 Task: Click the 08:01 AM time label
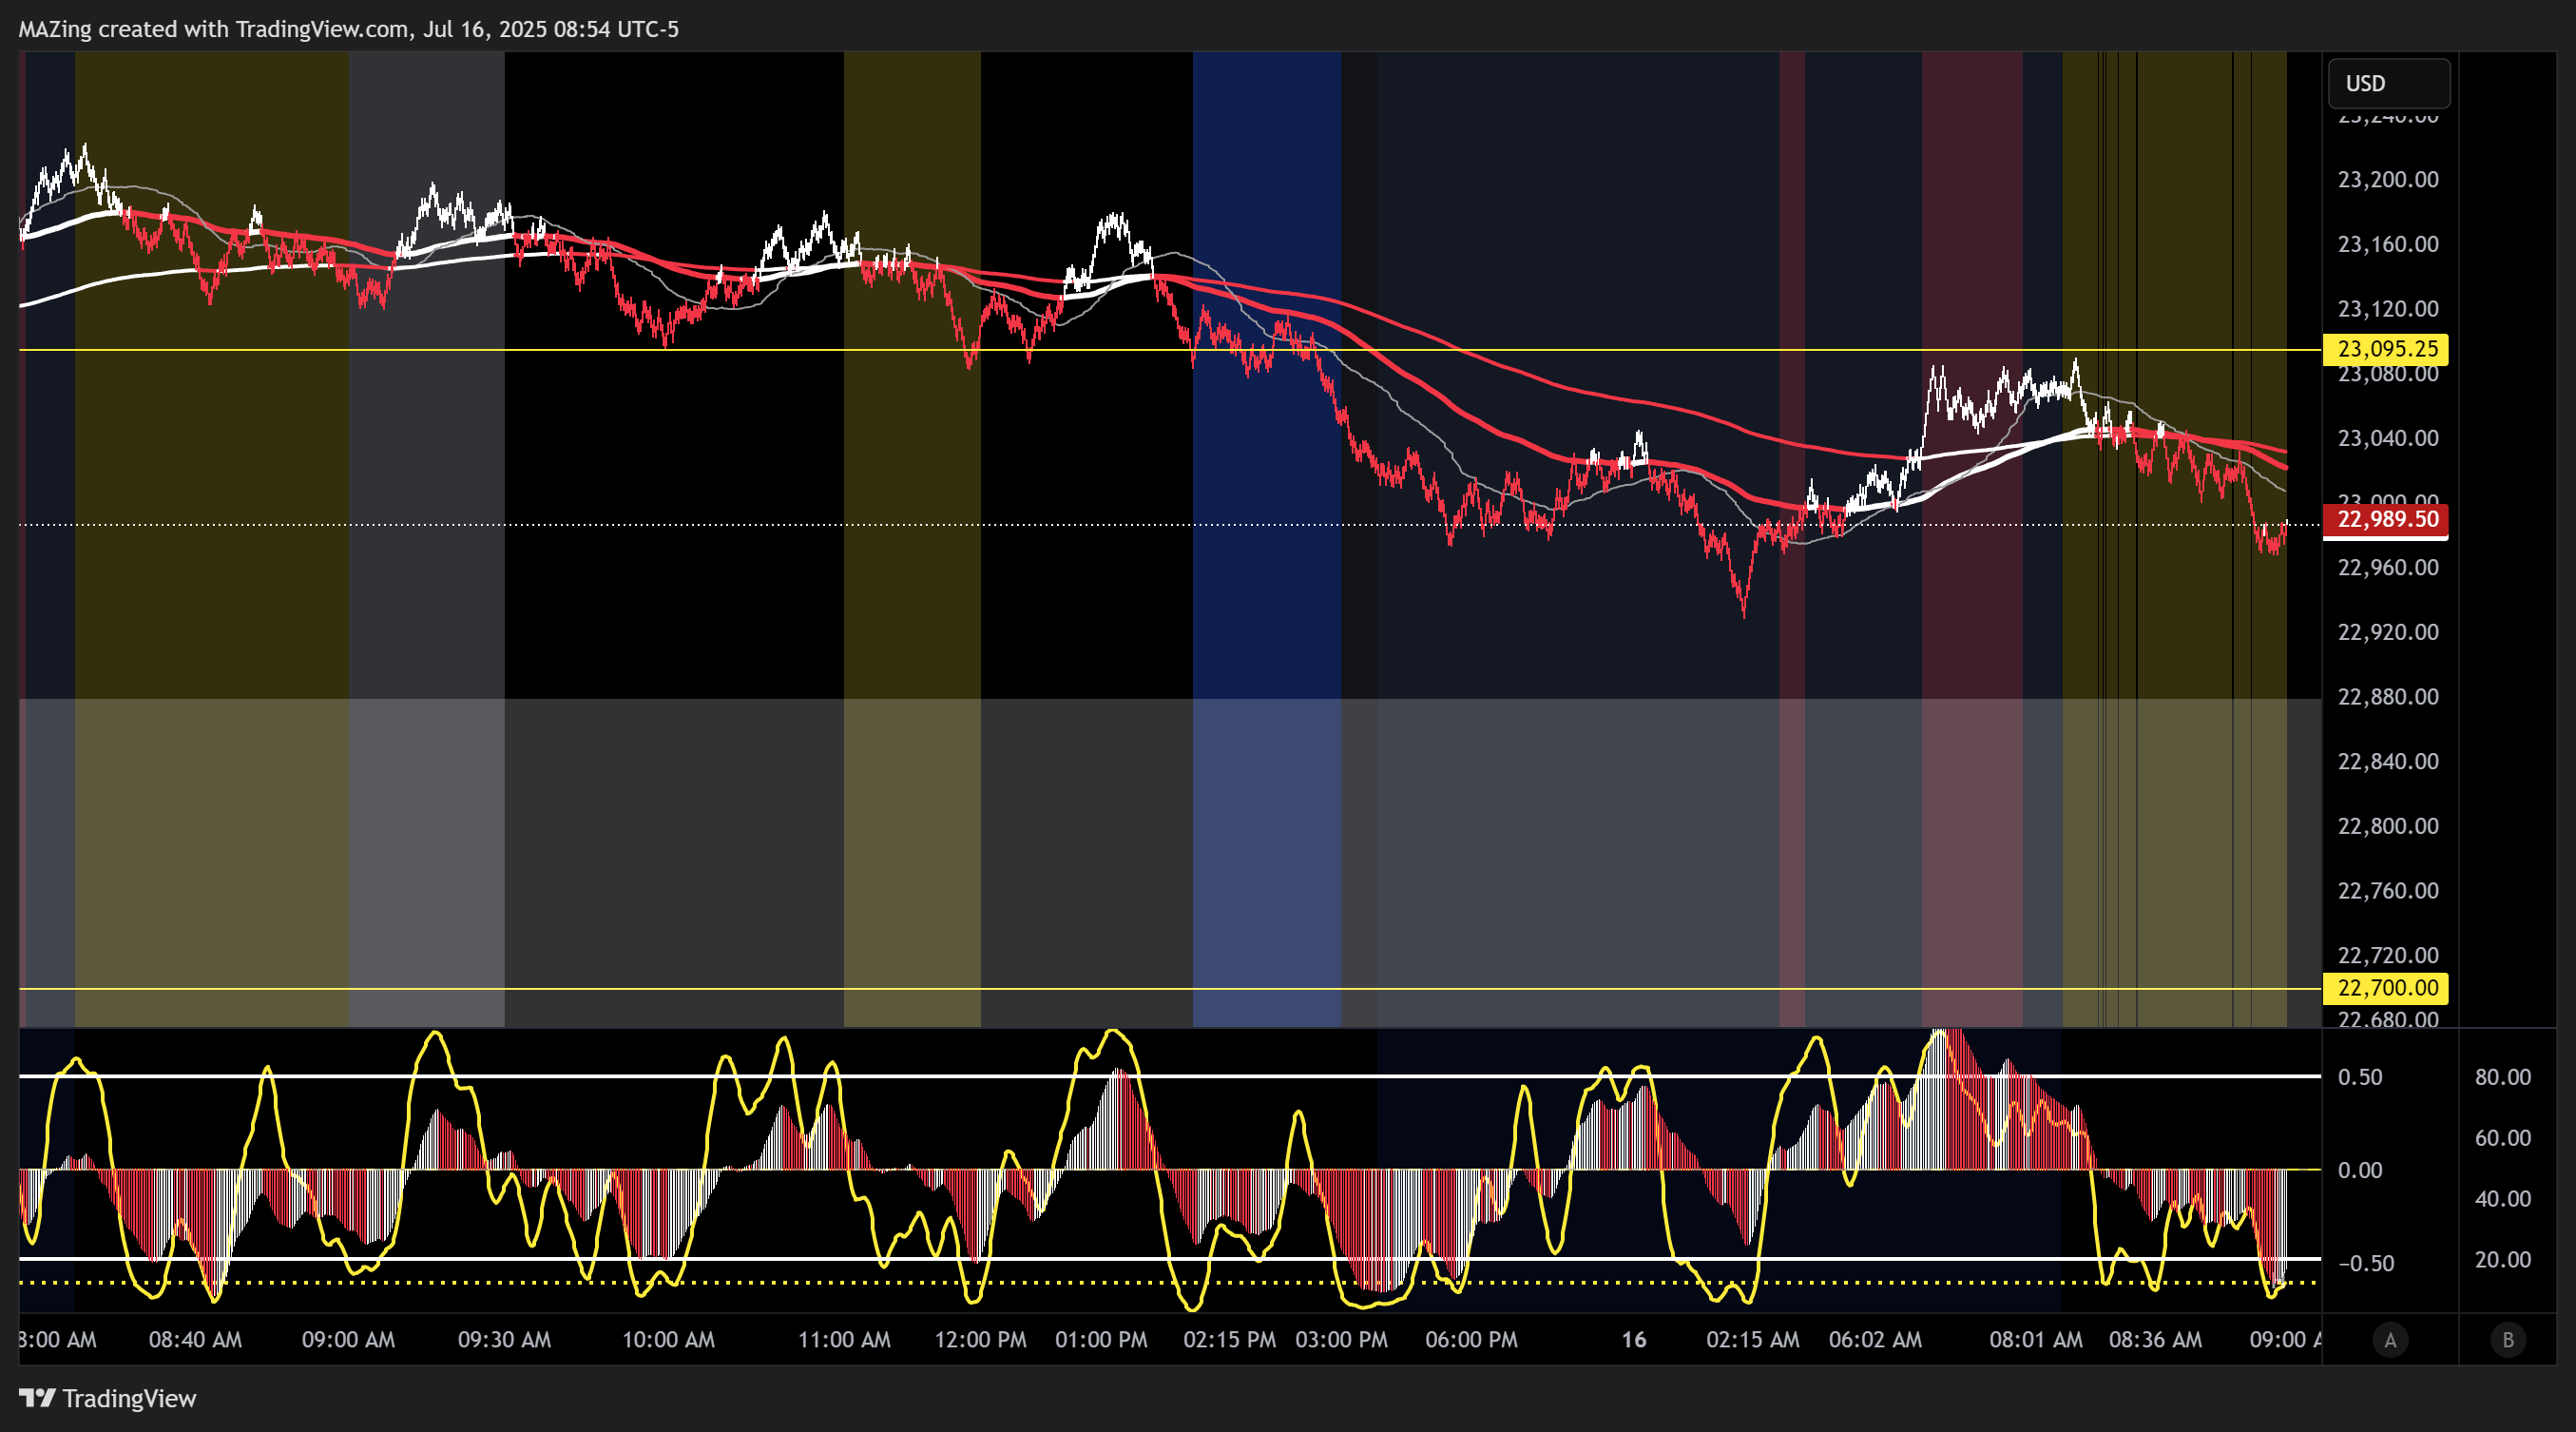click(x=2036, y=1340)
